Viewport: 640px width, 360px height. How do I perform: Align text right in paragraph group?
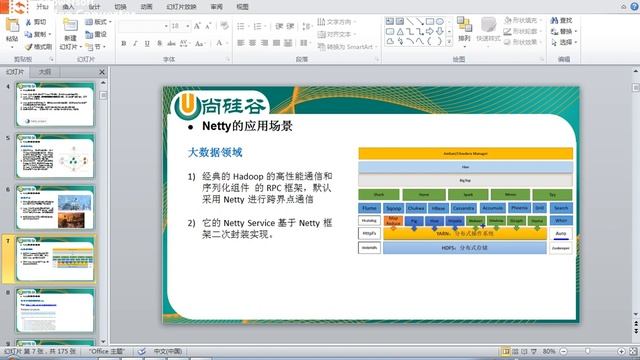click(x=264, y=43)
